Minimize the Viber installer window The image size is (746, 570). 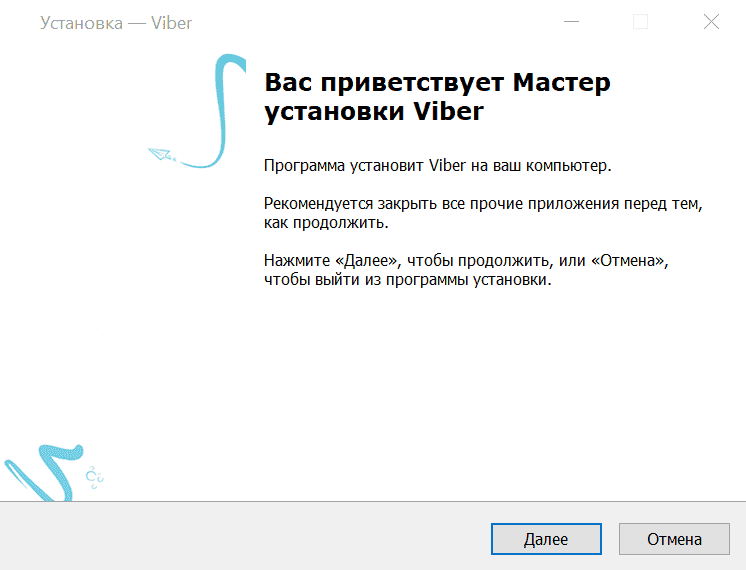click(x=571, y=22)
